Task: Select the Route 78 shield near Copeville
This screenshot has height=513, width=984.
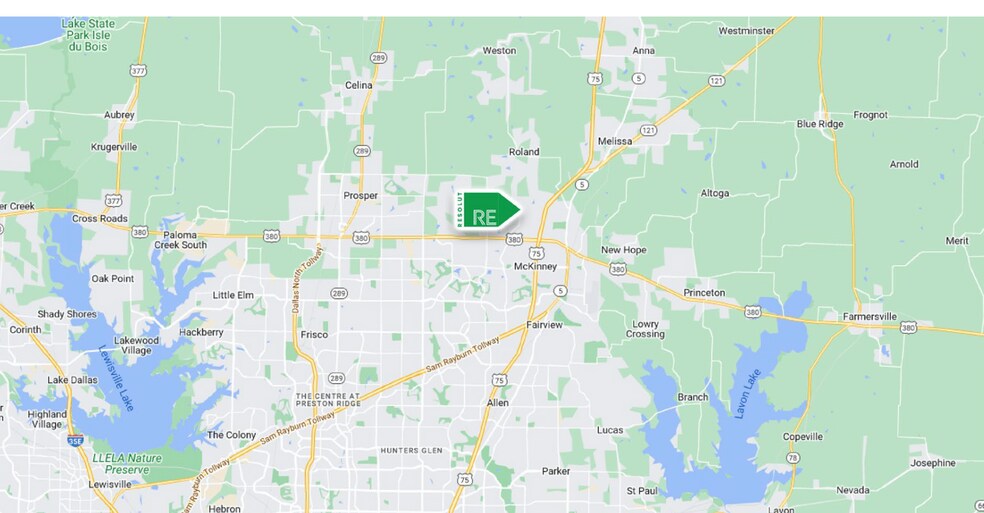Action: click(793, 458)
